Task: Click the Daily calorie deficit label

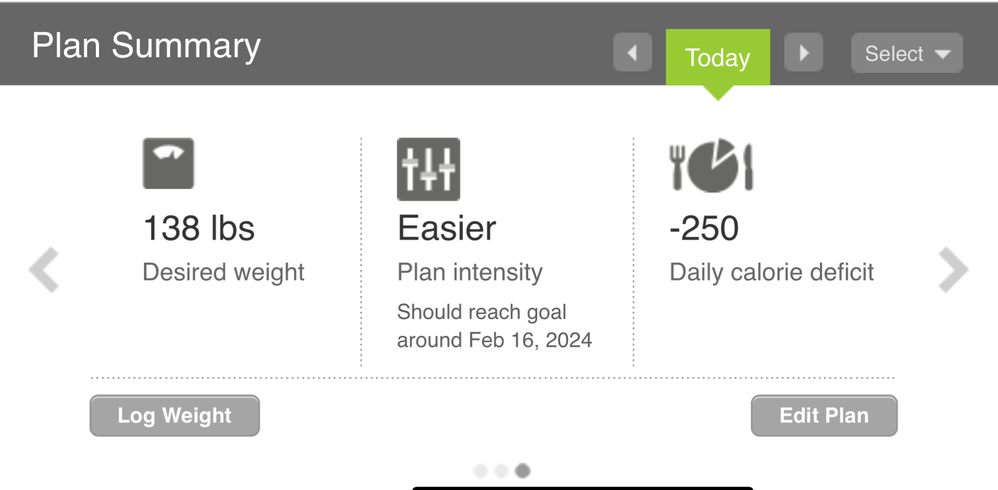Action: point(771,272)
